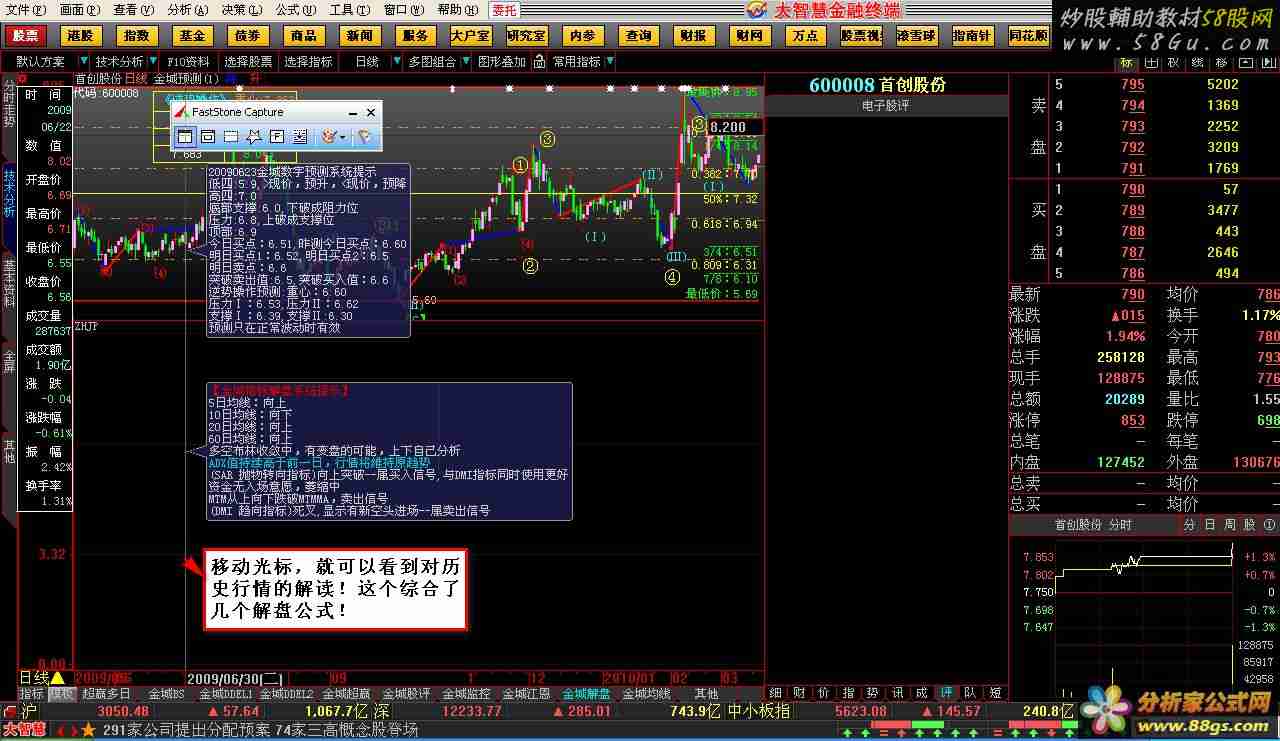Click the 指南针 toolbar button
This screenshot has height=741, width=1280.
[x=972, y=35]
